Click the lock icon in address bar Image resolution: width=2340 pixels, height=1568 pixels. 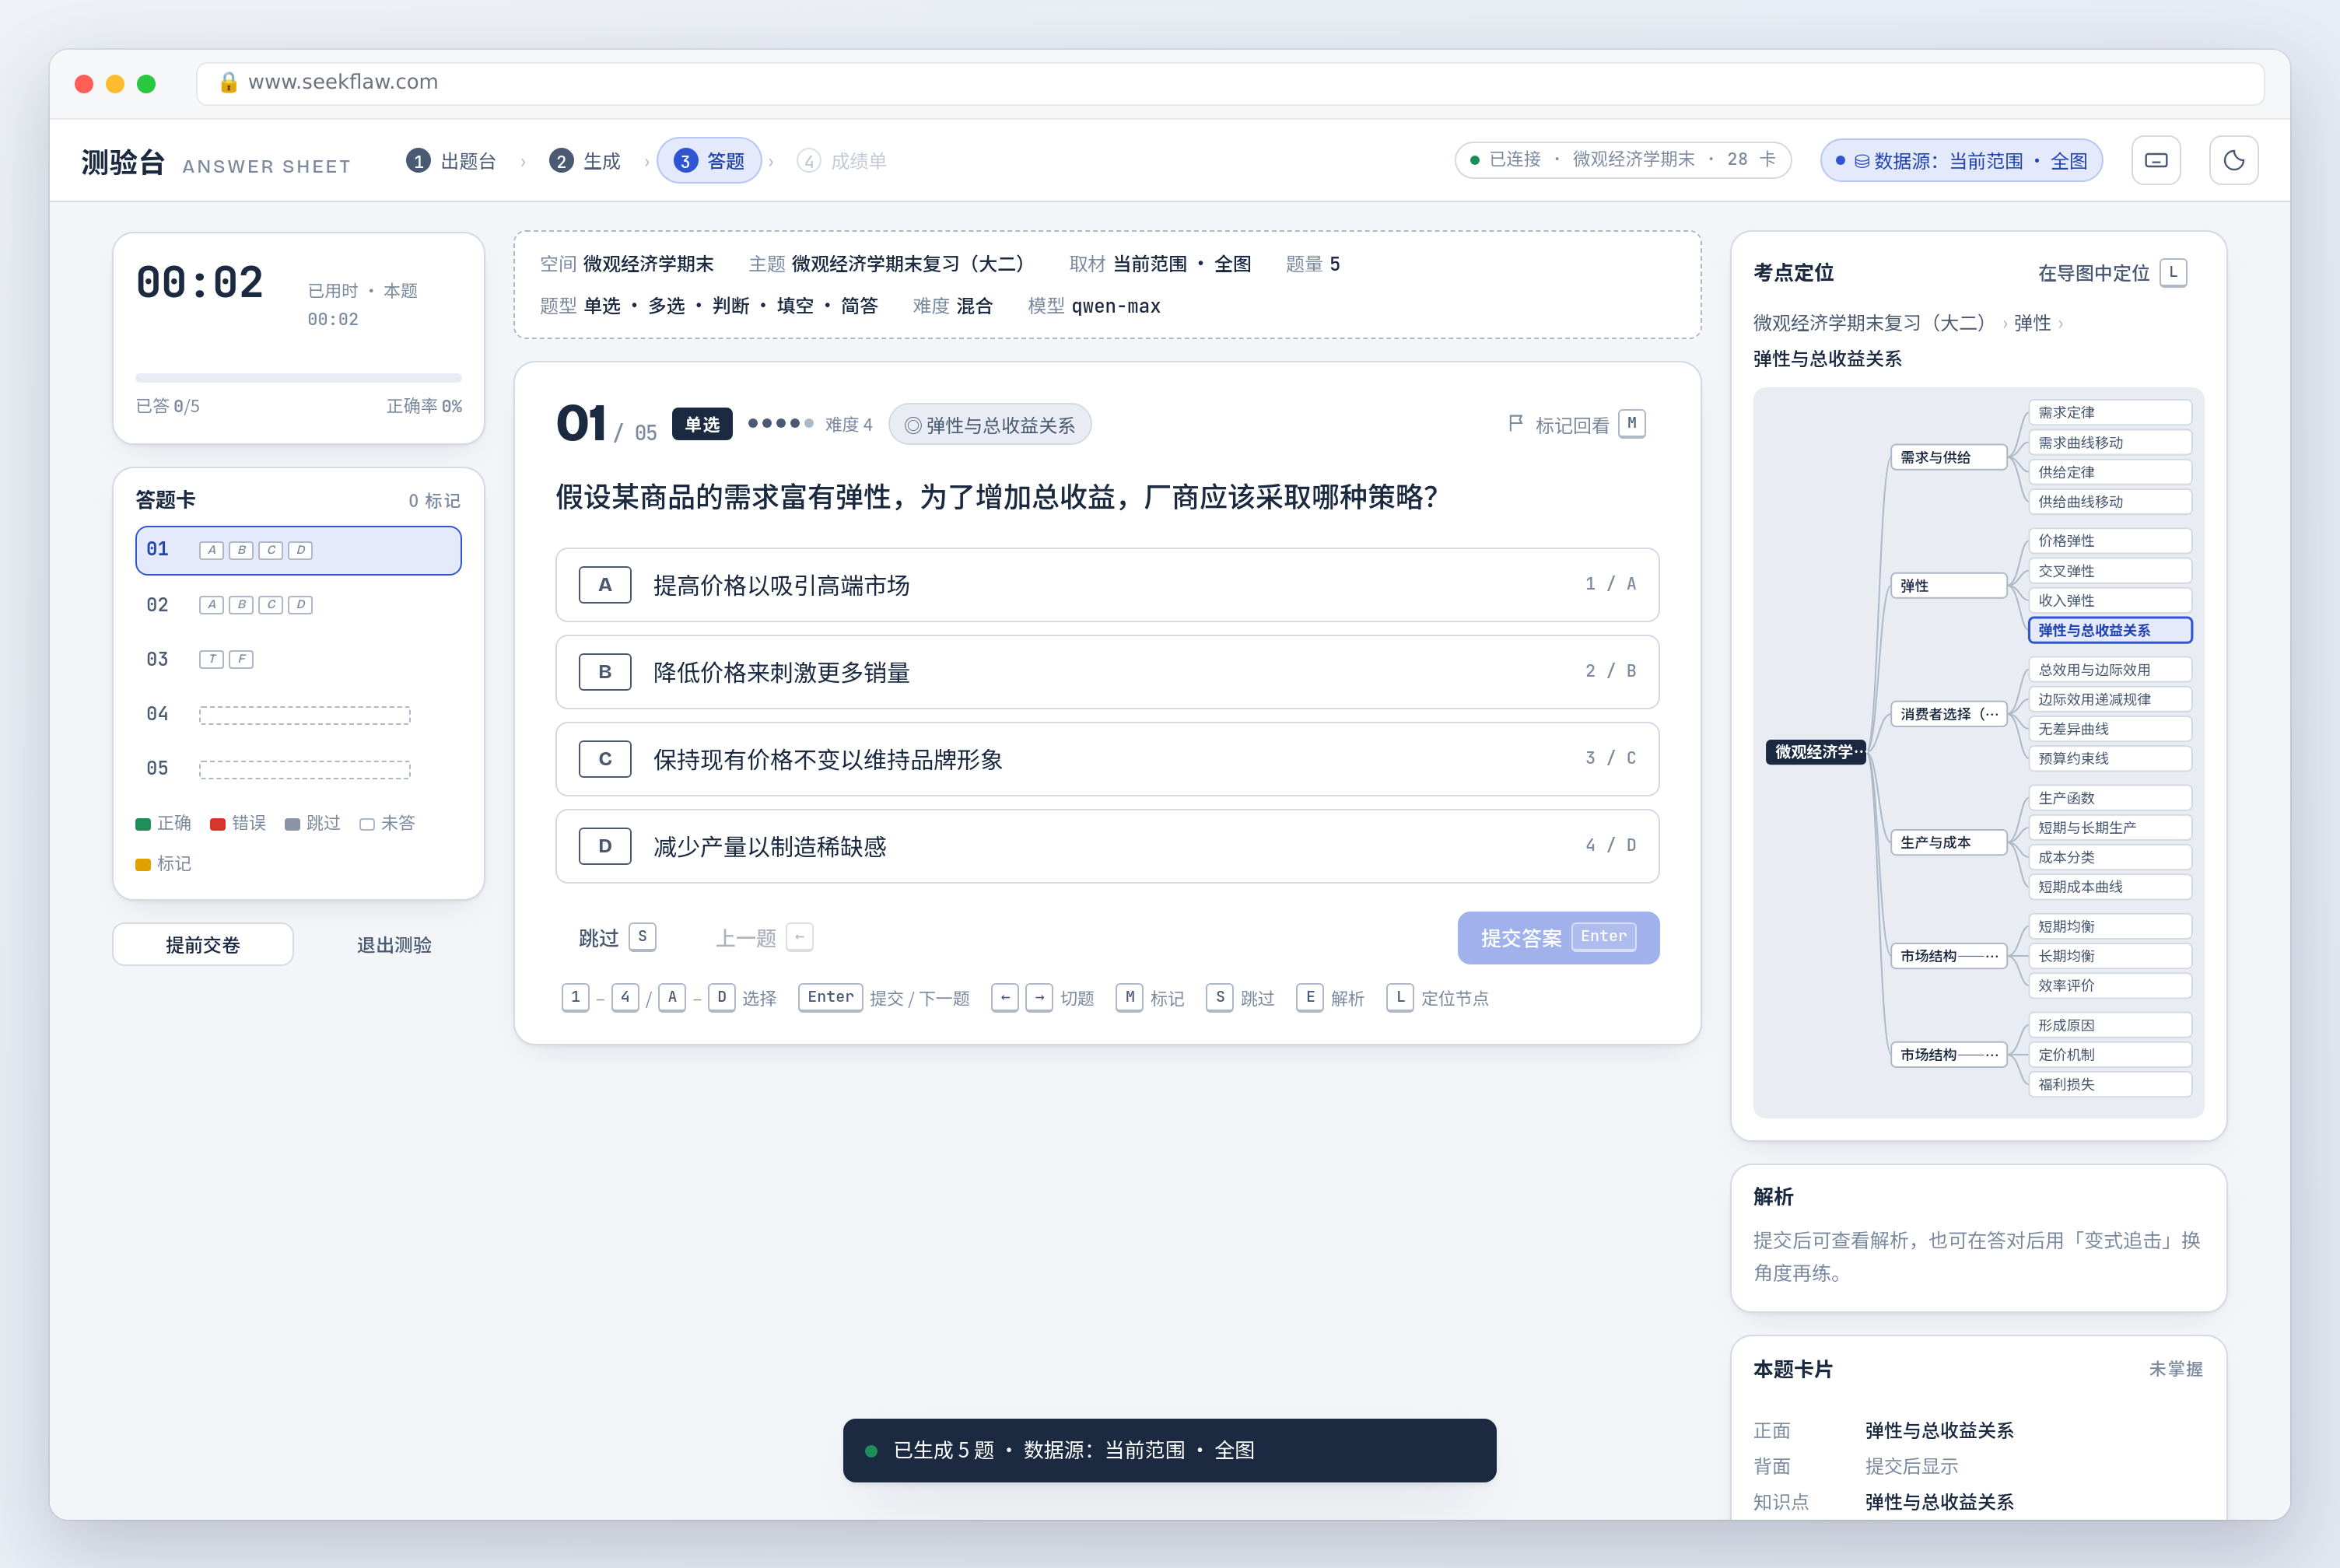pyautogui.click(x=228, y=82)
